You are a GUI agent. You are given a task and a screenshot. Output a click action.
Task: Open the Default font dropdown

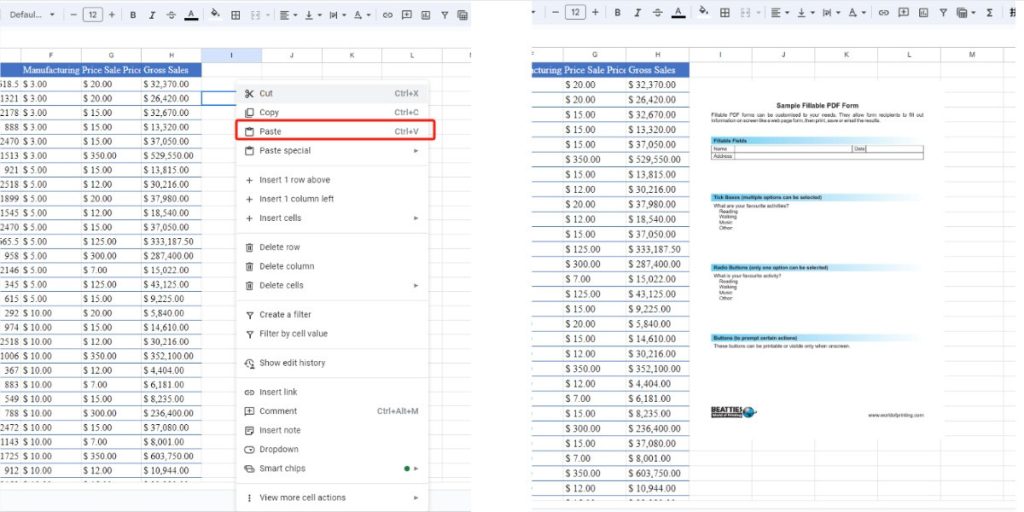click(31, 14)
